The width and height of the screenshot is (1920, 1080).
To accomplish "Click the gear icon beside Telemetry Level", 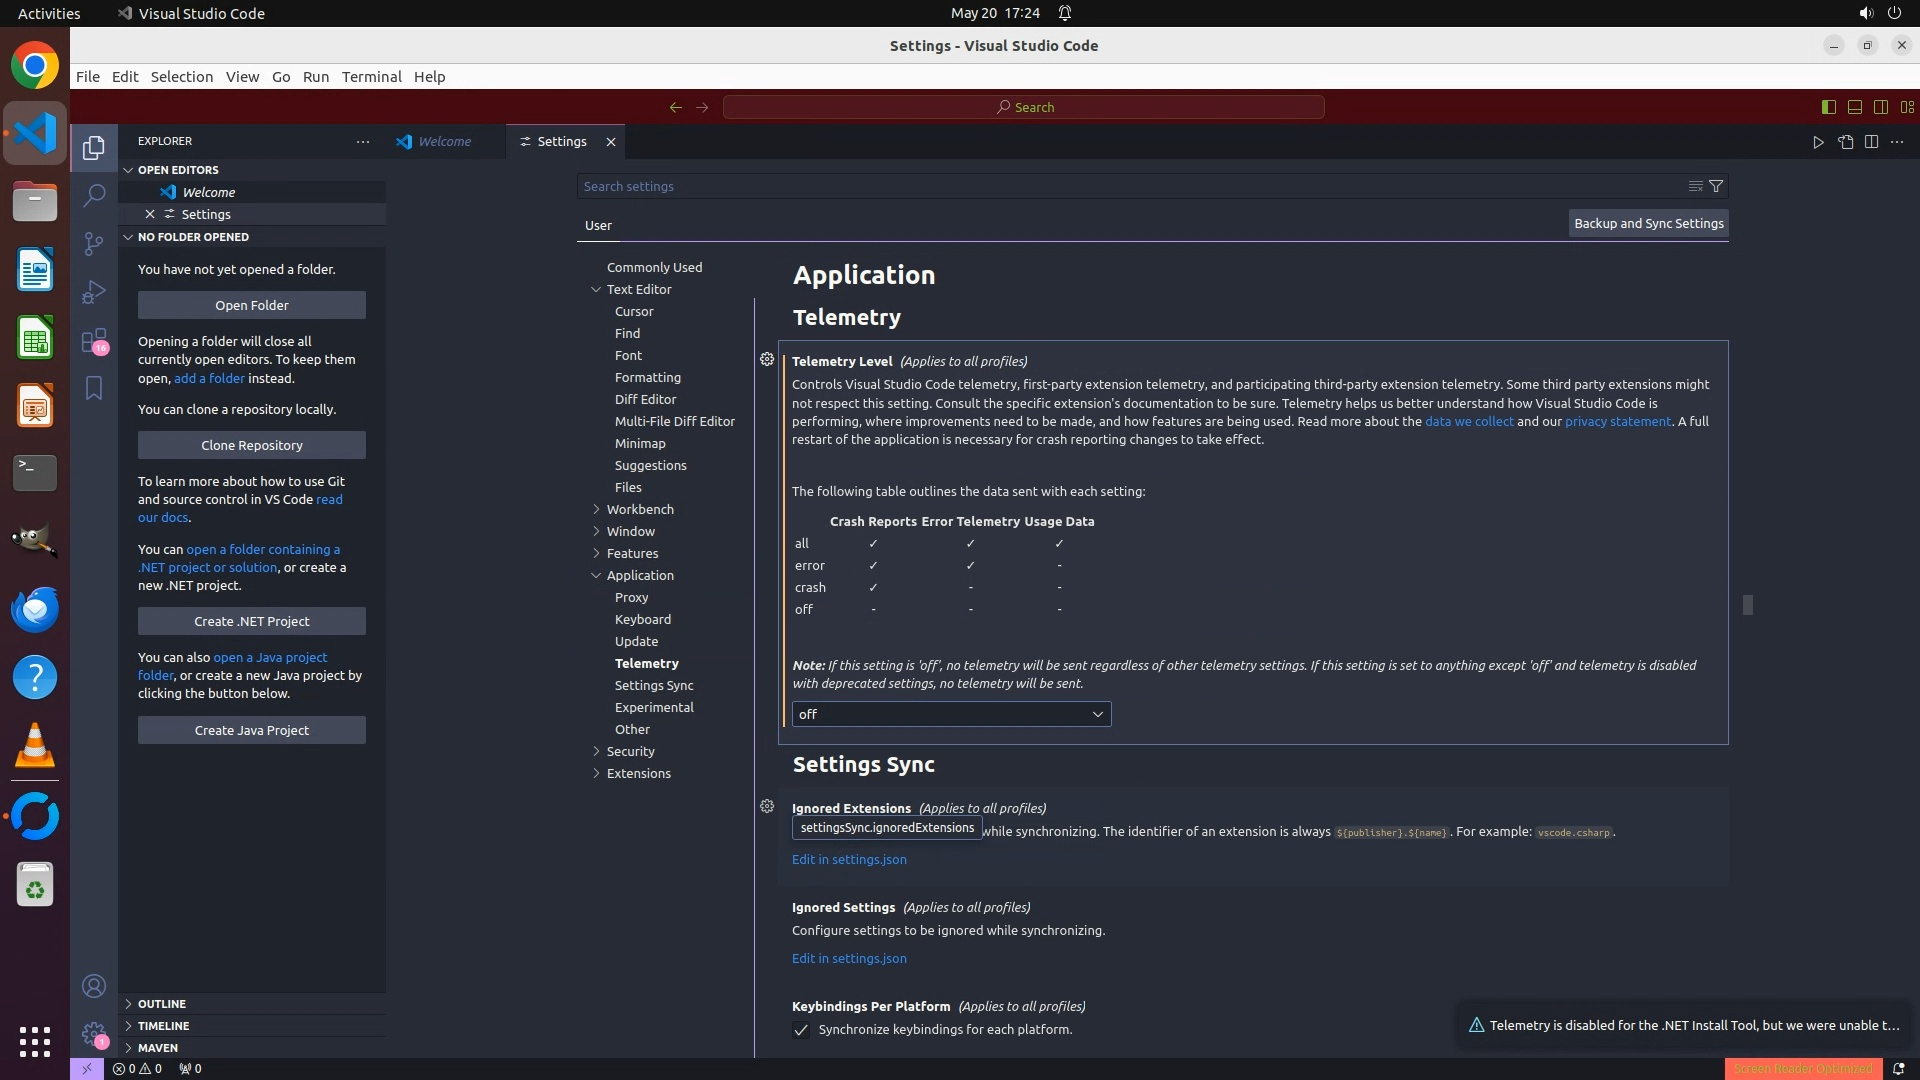I will click(767, 359).
